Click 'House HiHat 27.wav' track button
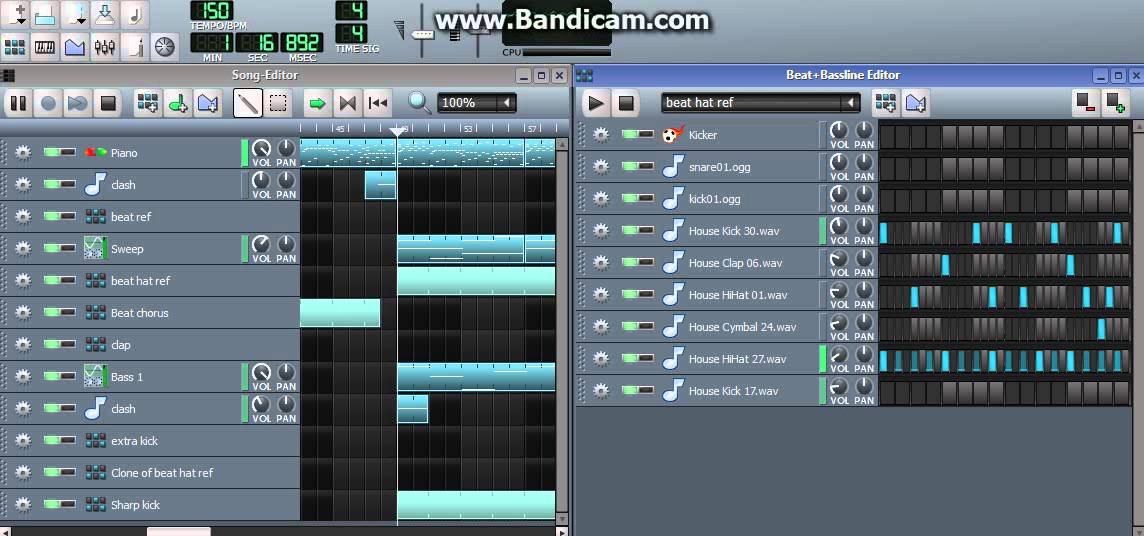The width and height of the screenshot is (1144, 536). tap(738, 359)
